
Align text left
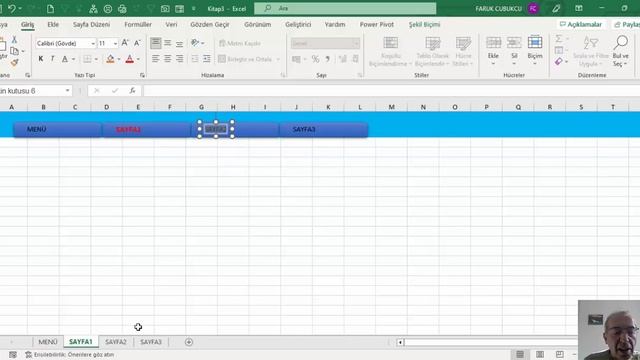coord(156,59)
